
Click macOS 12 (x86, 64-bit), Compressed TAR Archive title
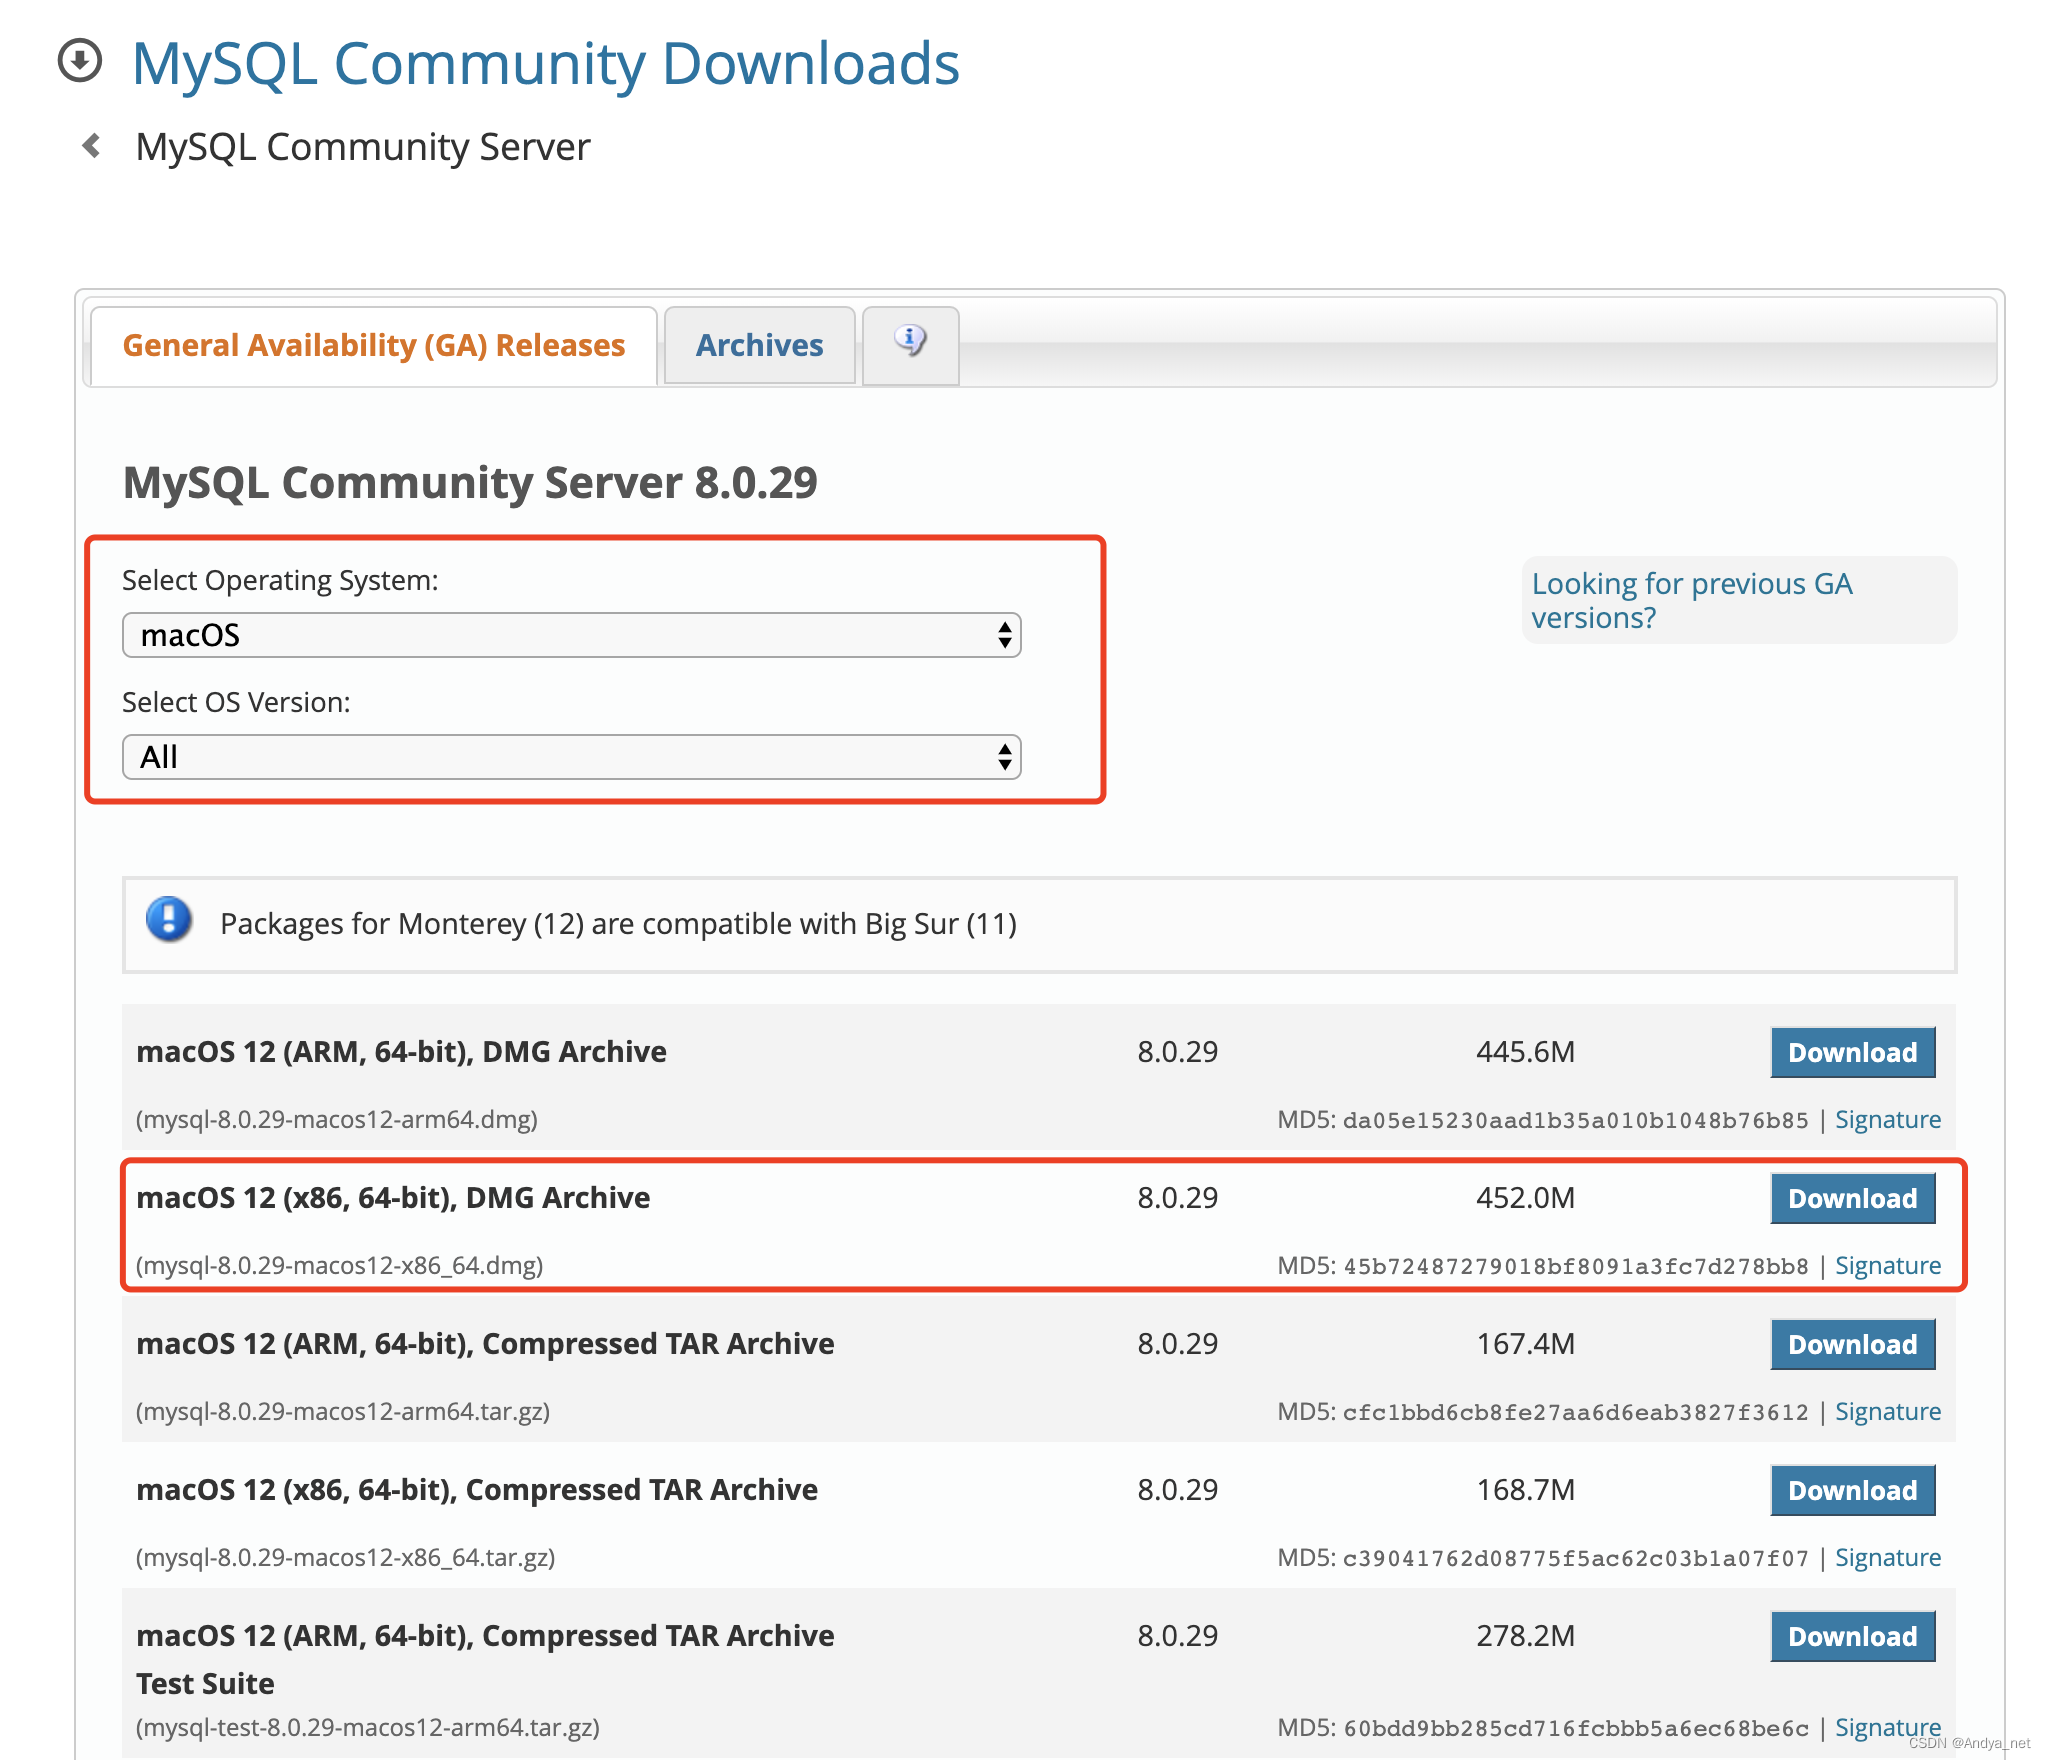coord(477,1490)
